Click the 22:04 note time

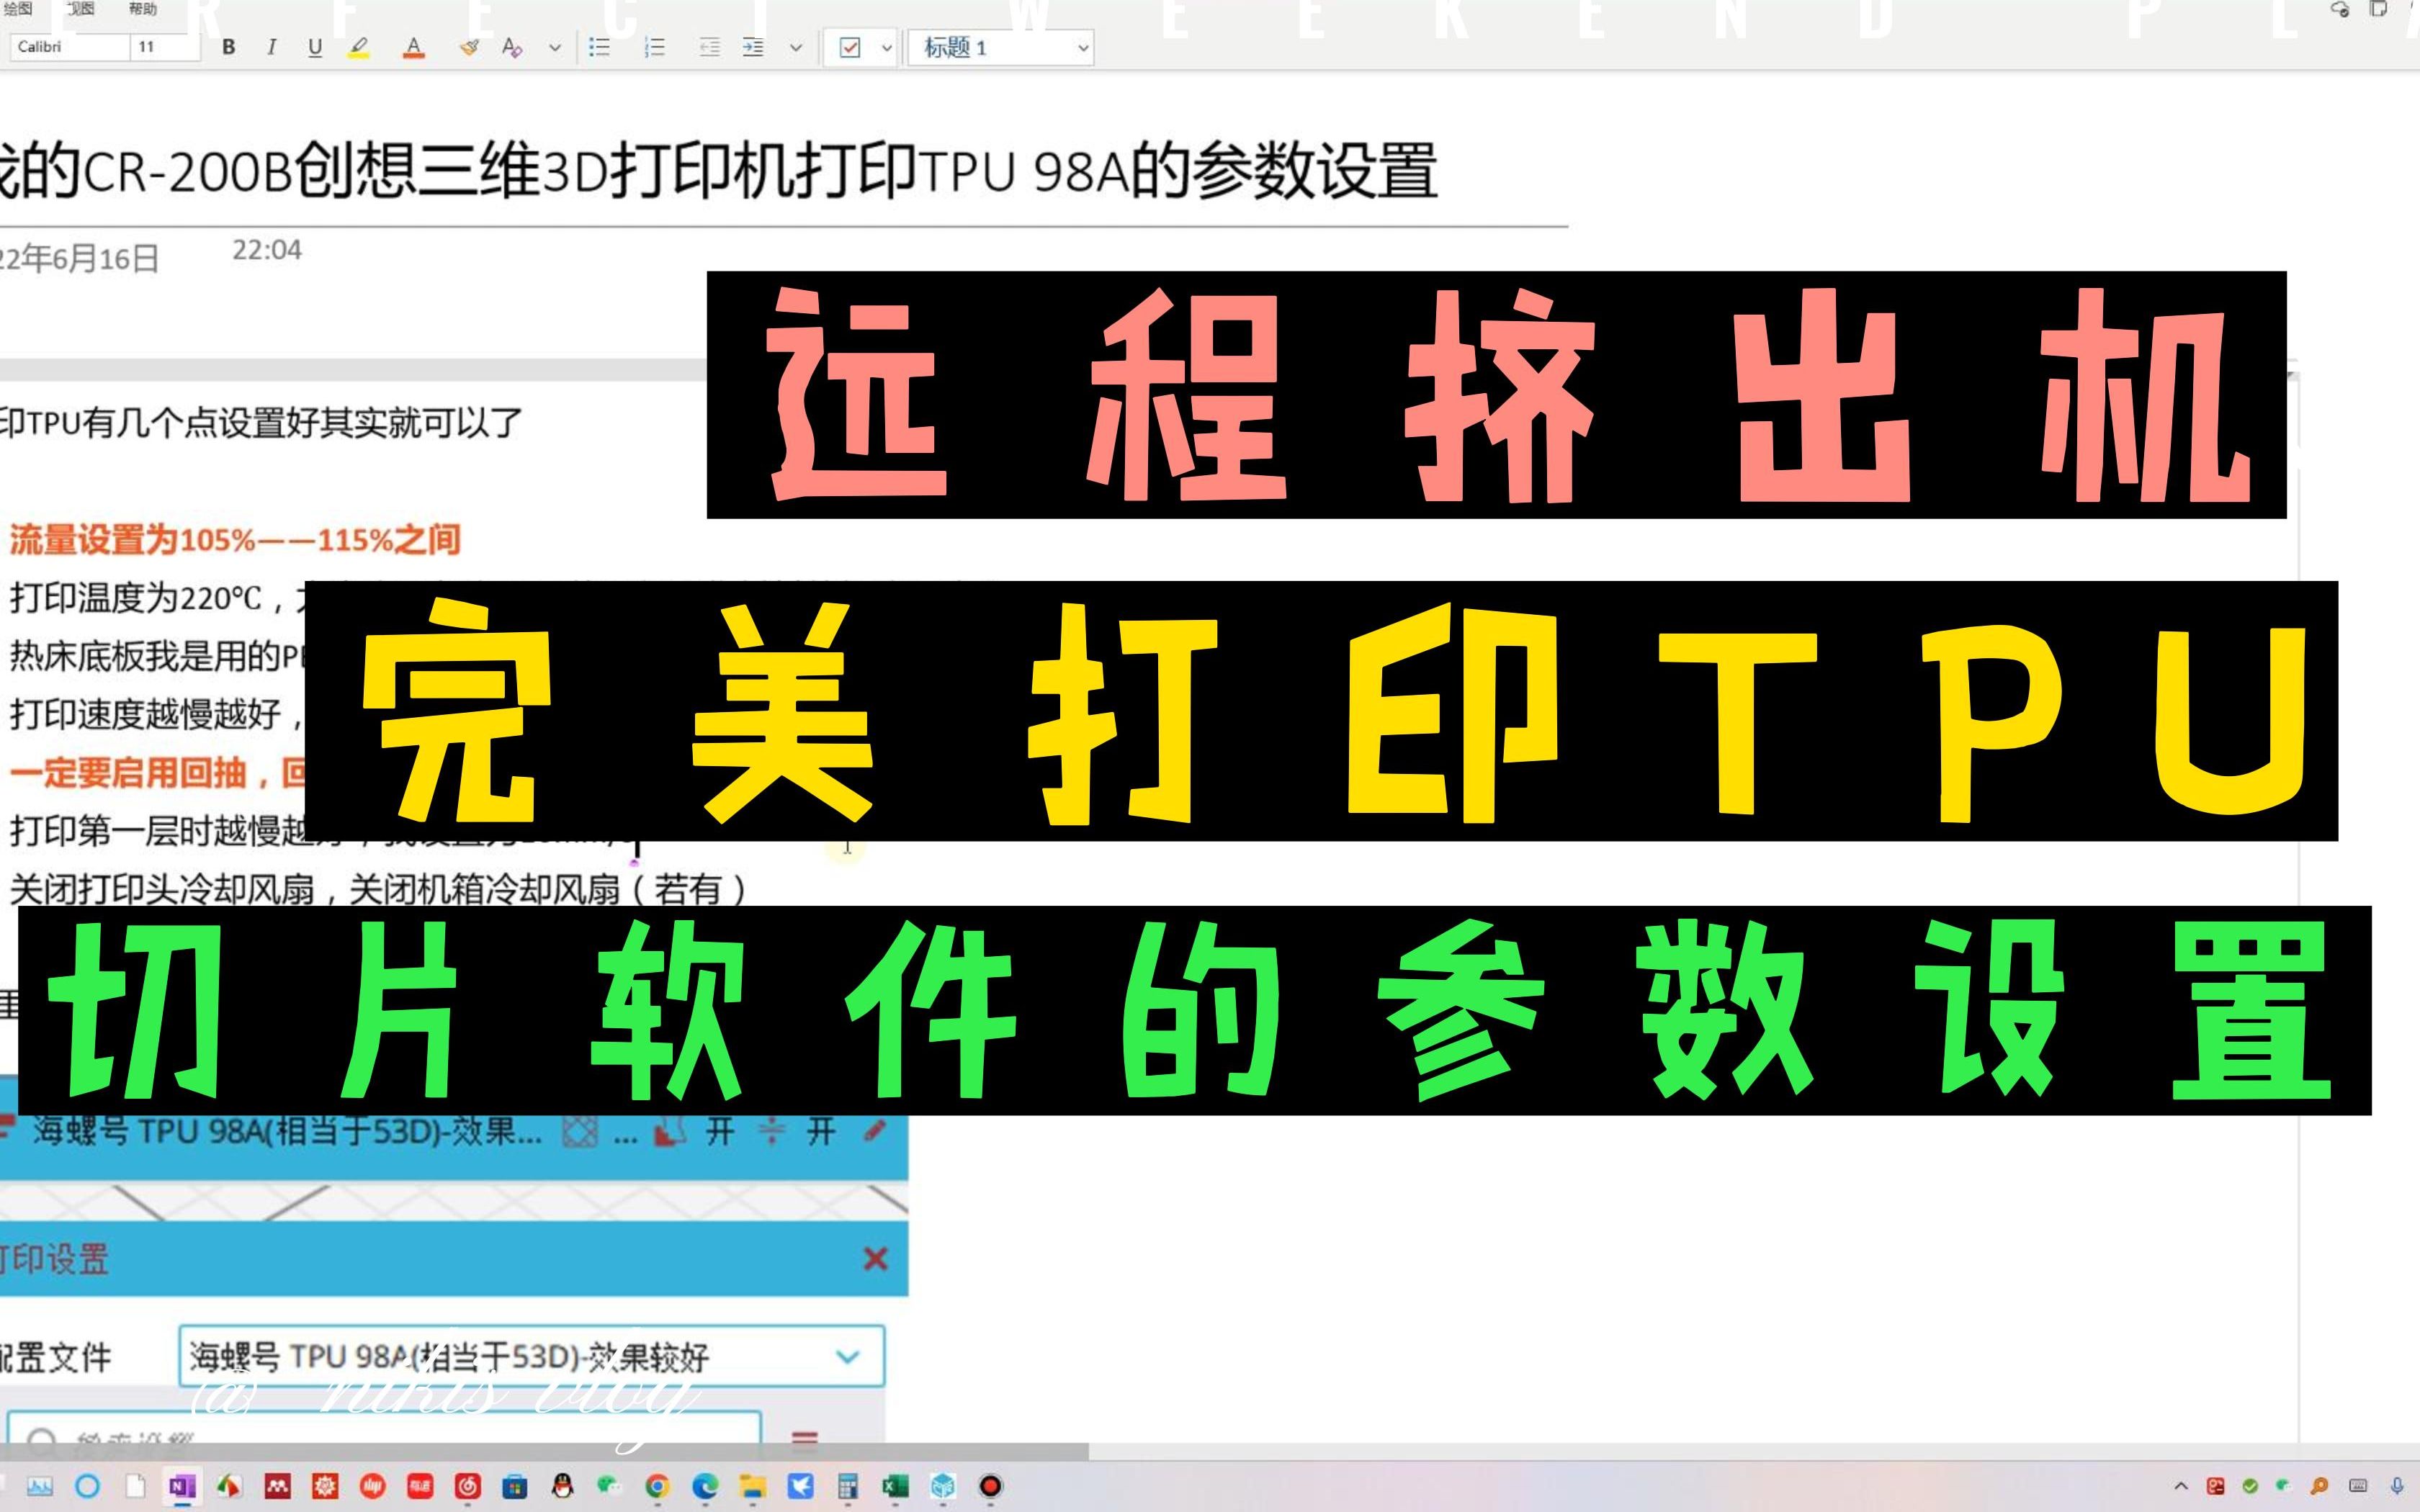click(x=267, y=250)
